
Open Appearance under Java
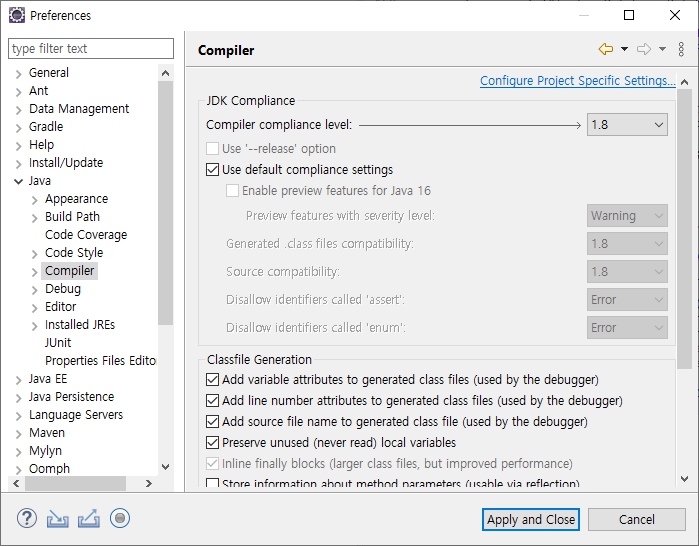(76, 199)
